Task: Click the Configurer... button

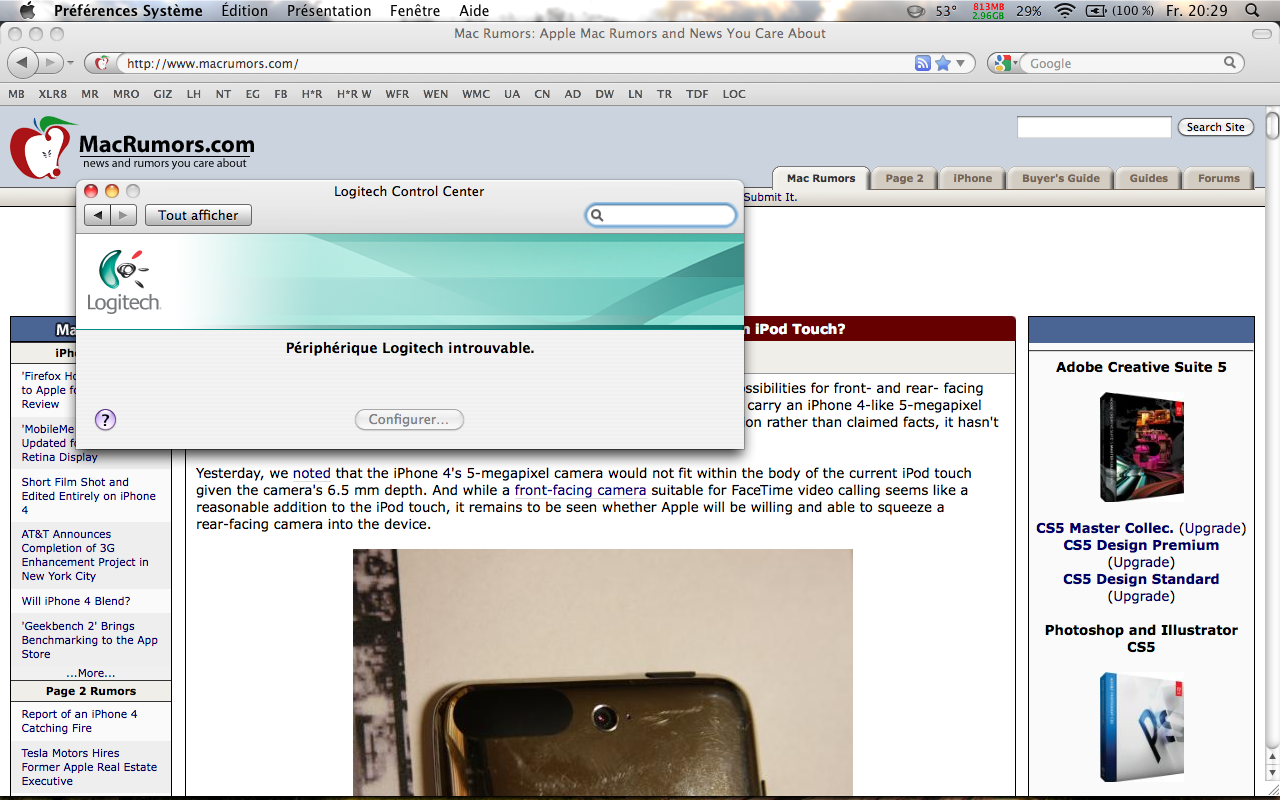Action: (409, 419)
